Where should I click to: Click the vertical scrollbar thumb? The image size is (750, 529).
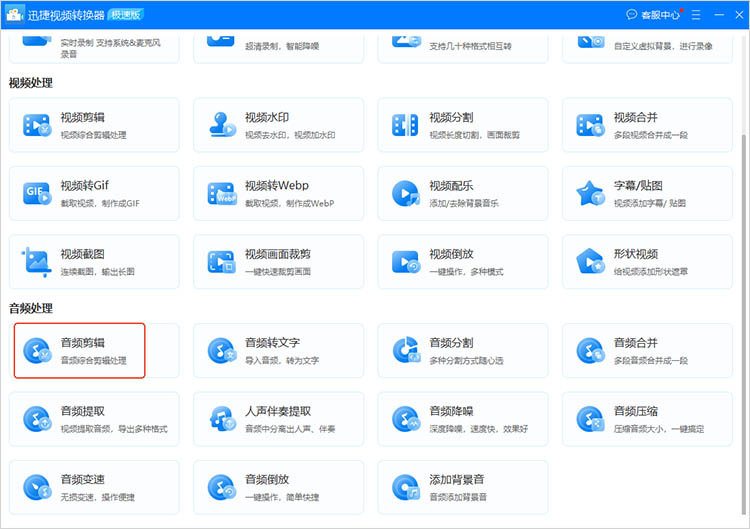[744, 324]
